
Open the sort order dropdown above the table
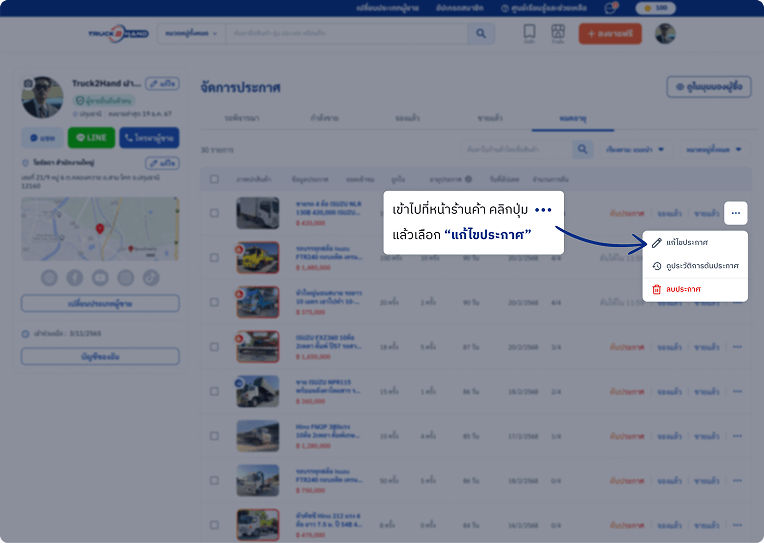tap(635, 149)
